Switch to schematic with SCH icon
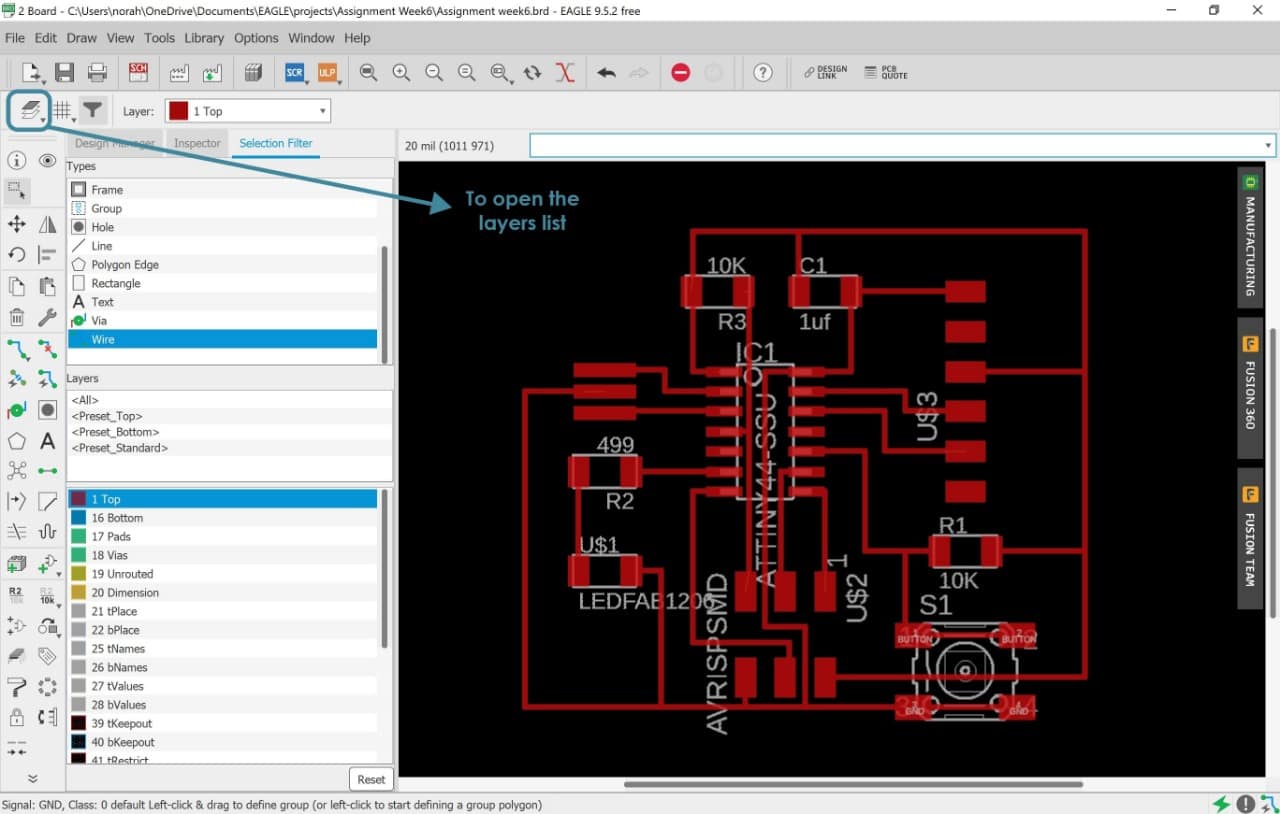This screenshot has width=1280, height=814. click(x=139, y=72)
